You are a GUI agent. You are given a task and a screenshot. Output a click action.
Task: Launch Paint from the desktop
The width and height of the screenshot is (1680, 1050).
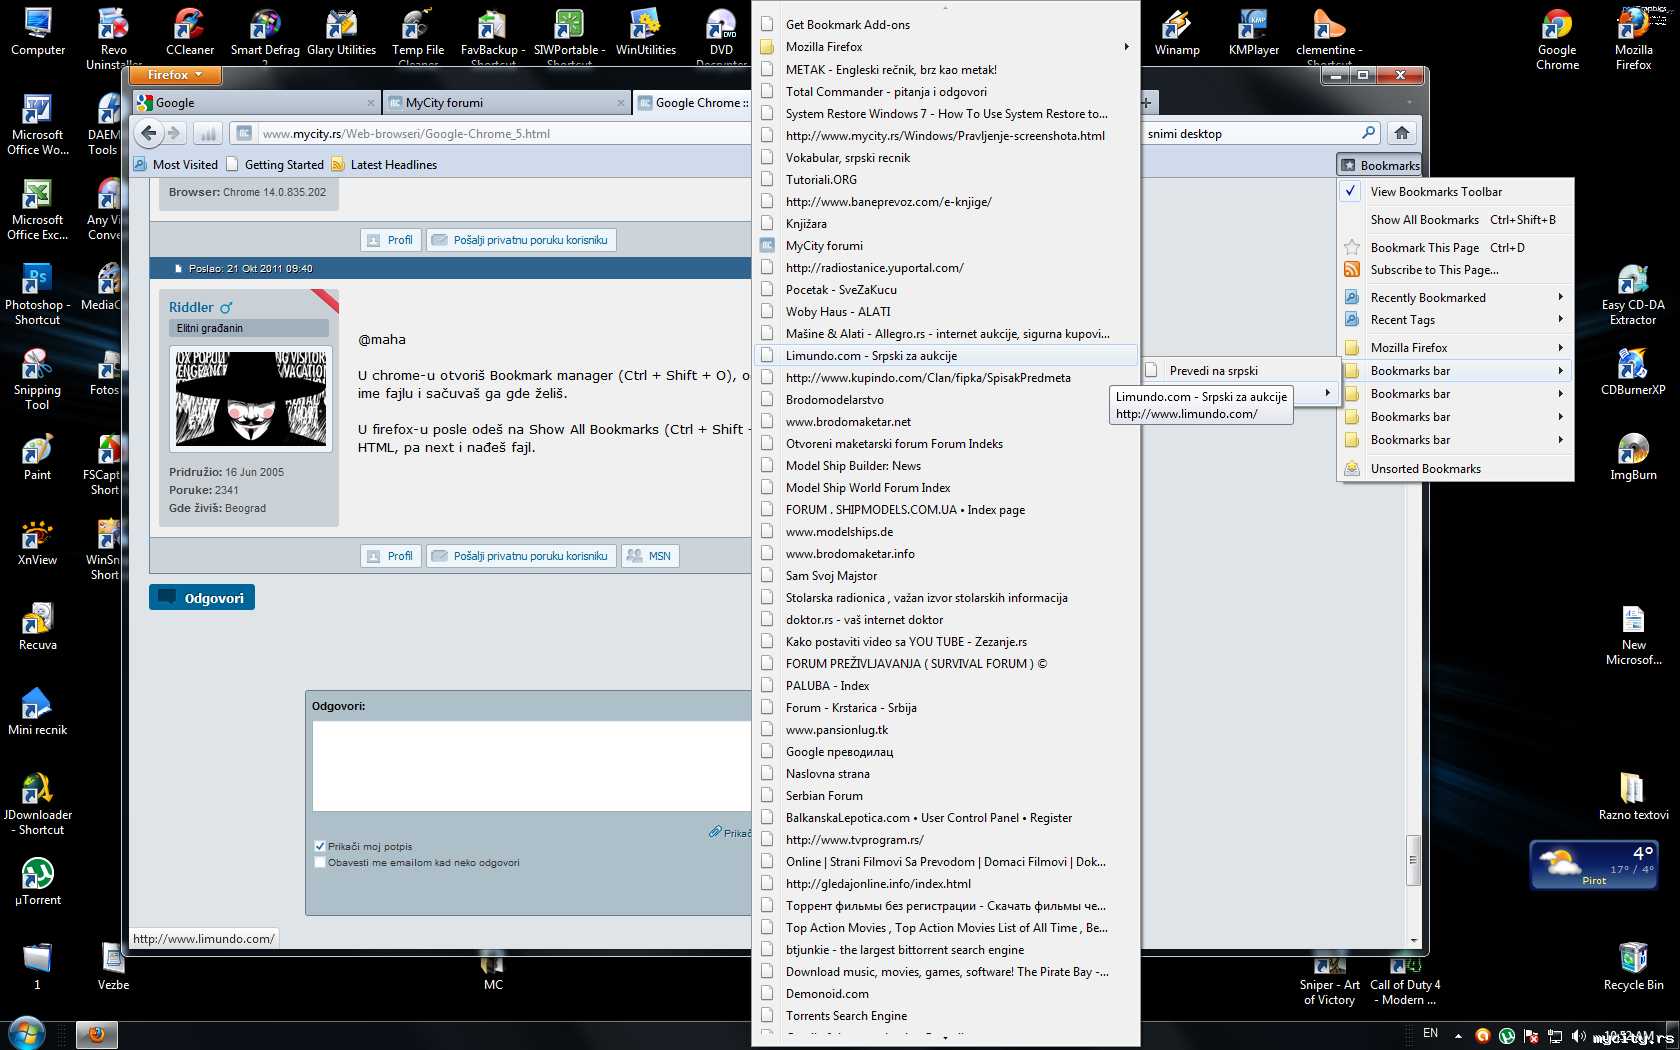37,458
